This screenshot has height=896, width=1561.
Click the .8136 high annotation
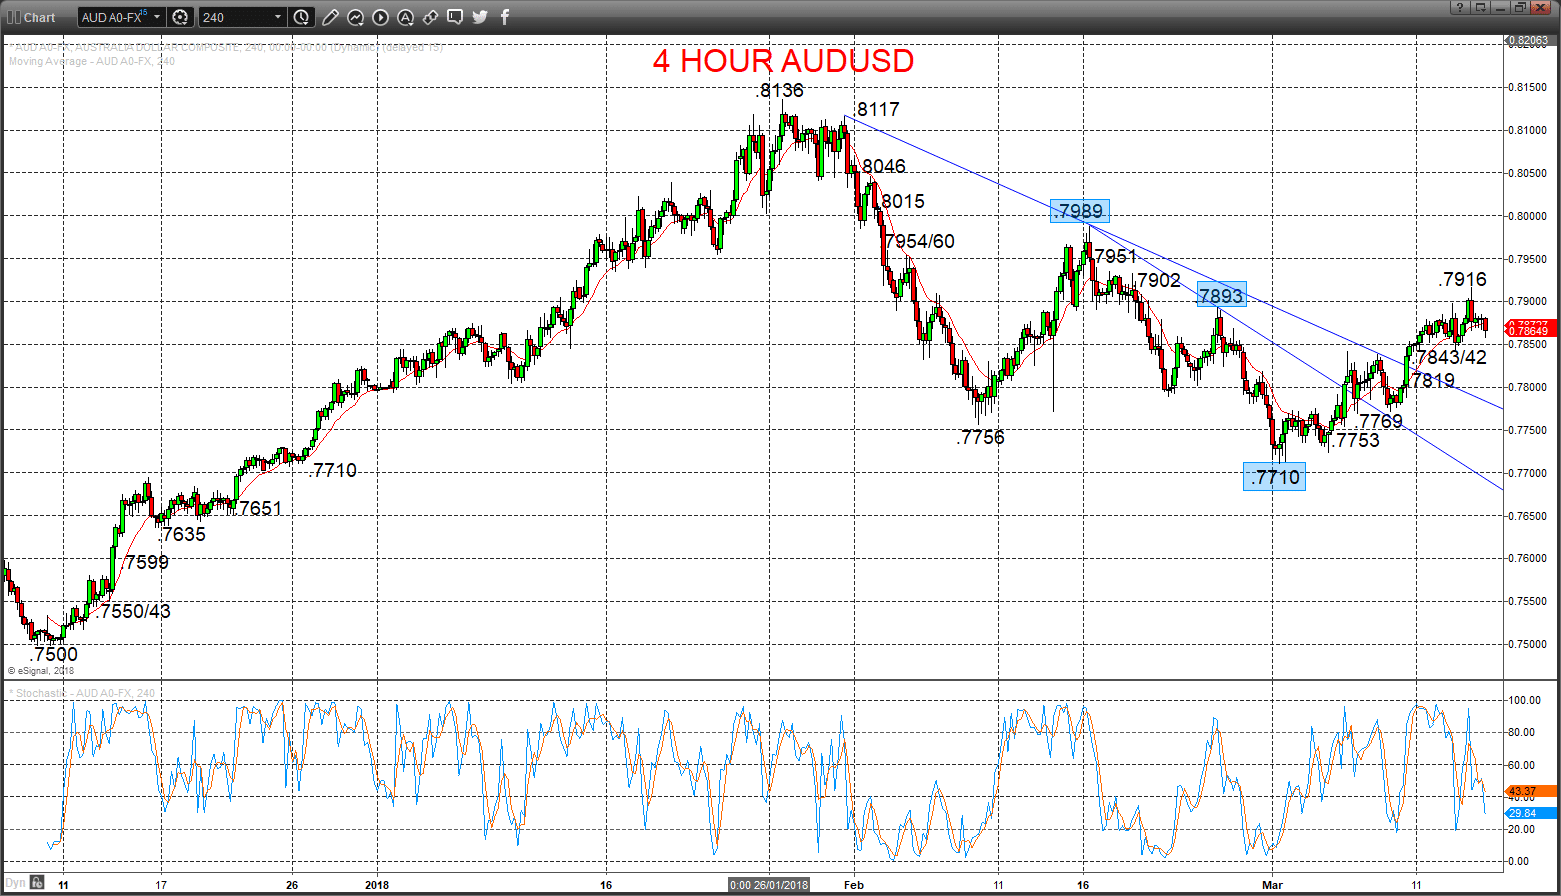(x=780, y=91)
